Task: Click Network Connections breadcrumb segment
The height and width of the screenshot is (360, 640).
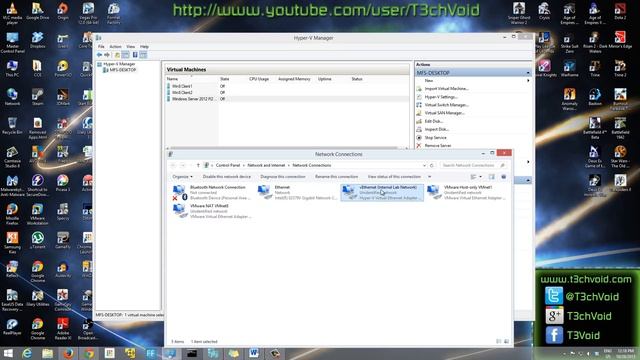Action: 312,165
